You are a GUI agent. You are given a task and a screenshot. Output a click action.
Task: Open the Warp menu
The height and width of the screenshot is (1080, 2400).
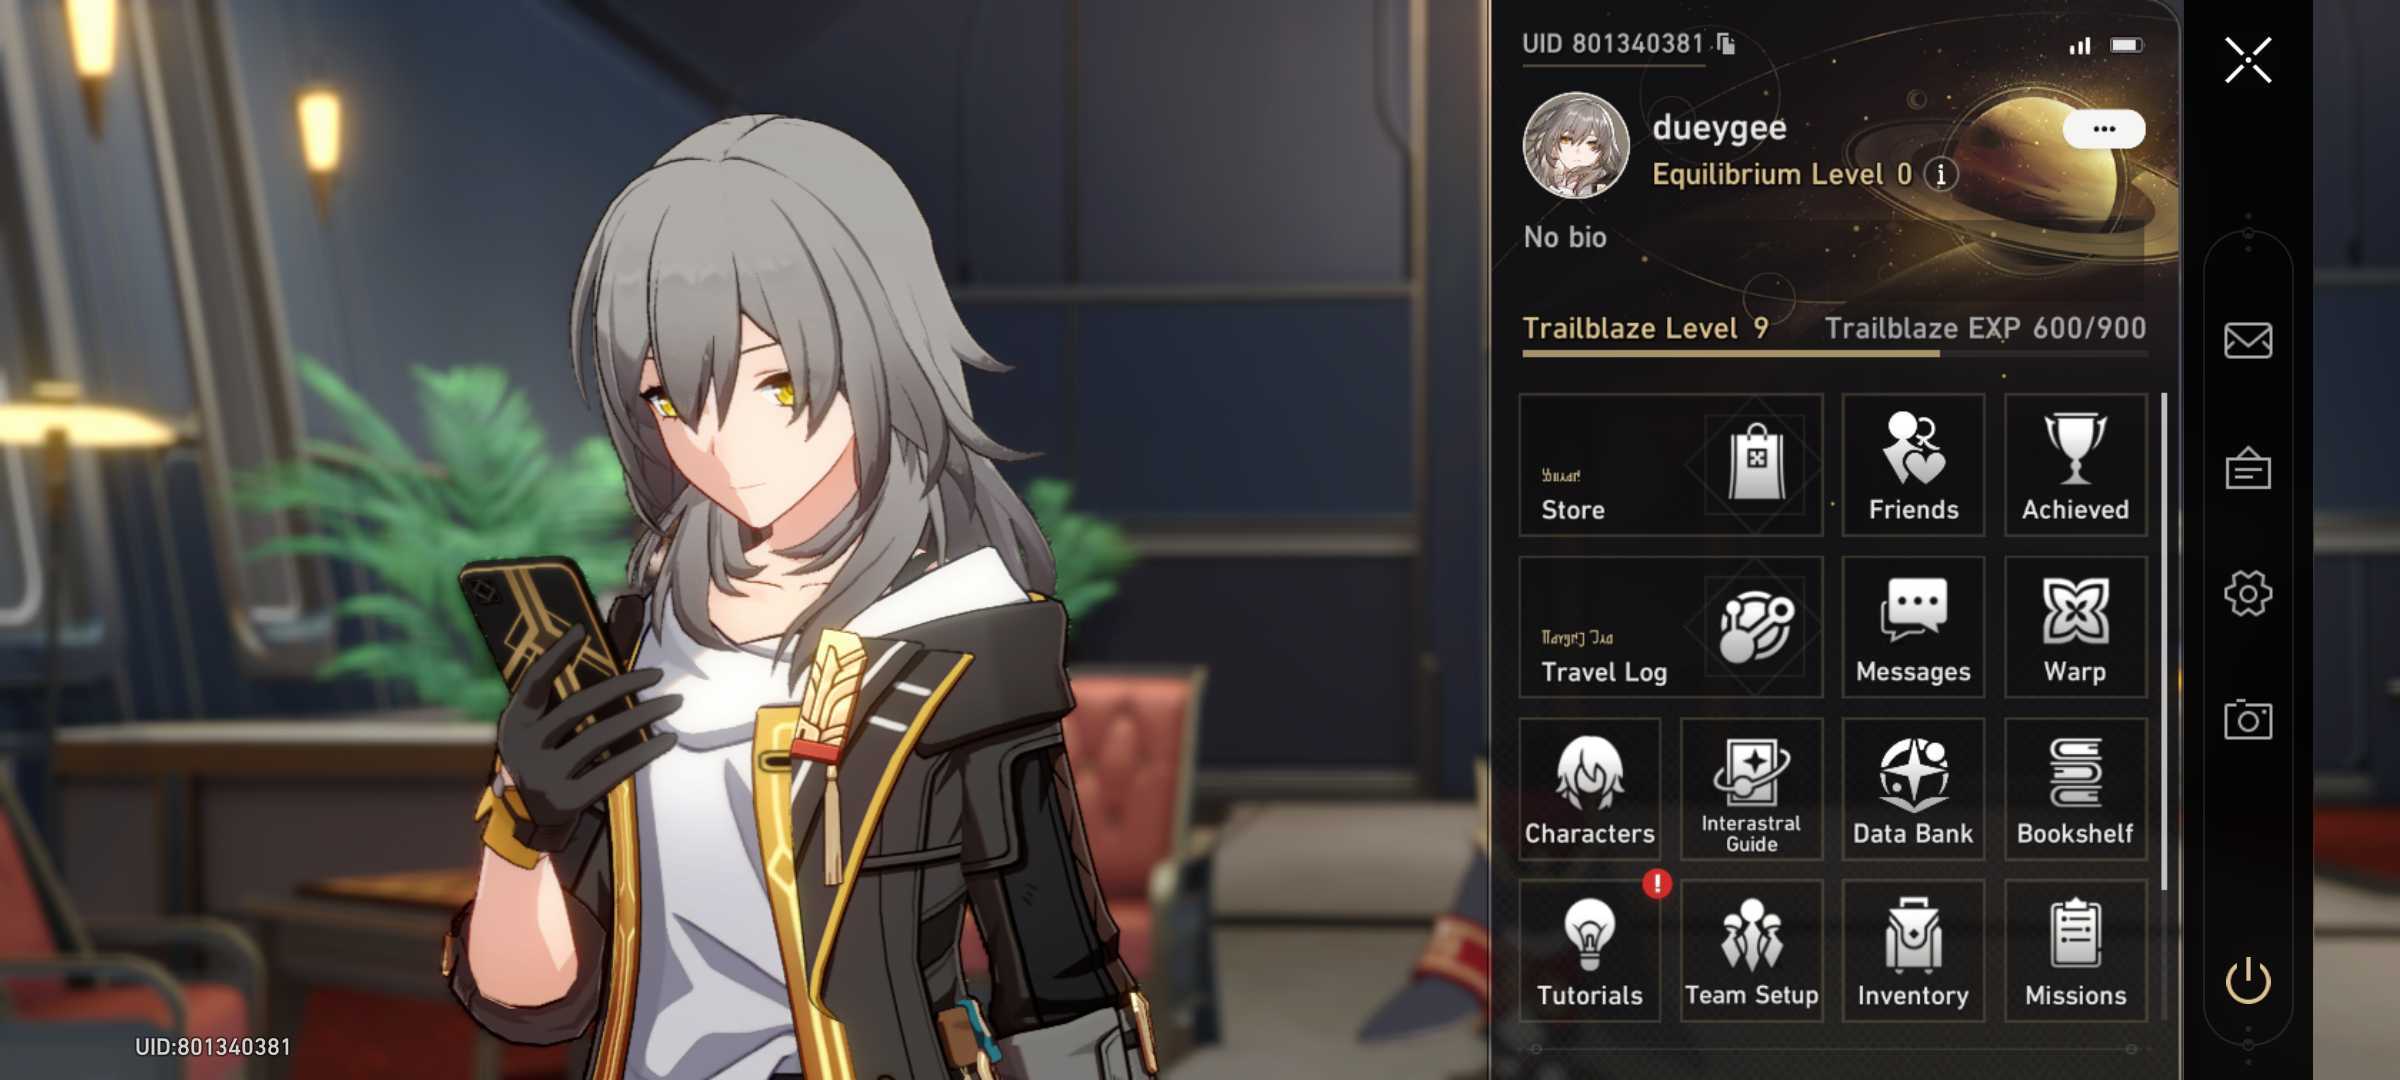(x=2075, y=627)
